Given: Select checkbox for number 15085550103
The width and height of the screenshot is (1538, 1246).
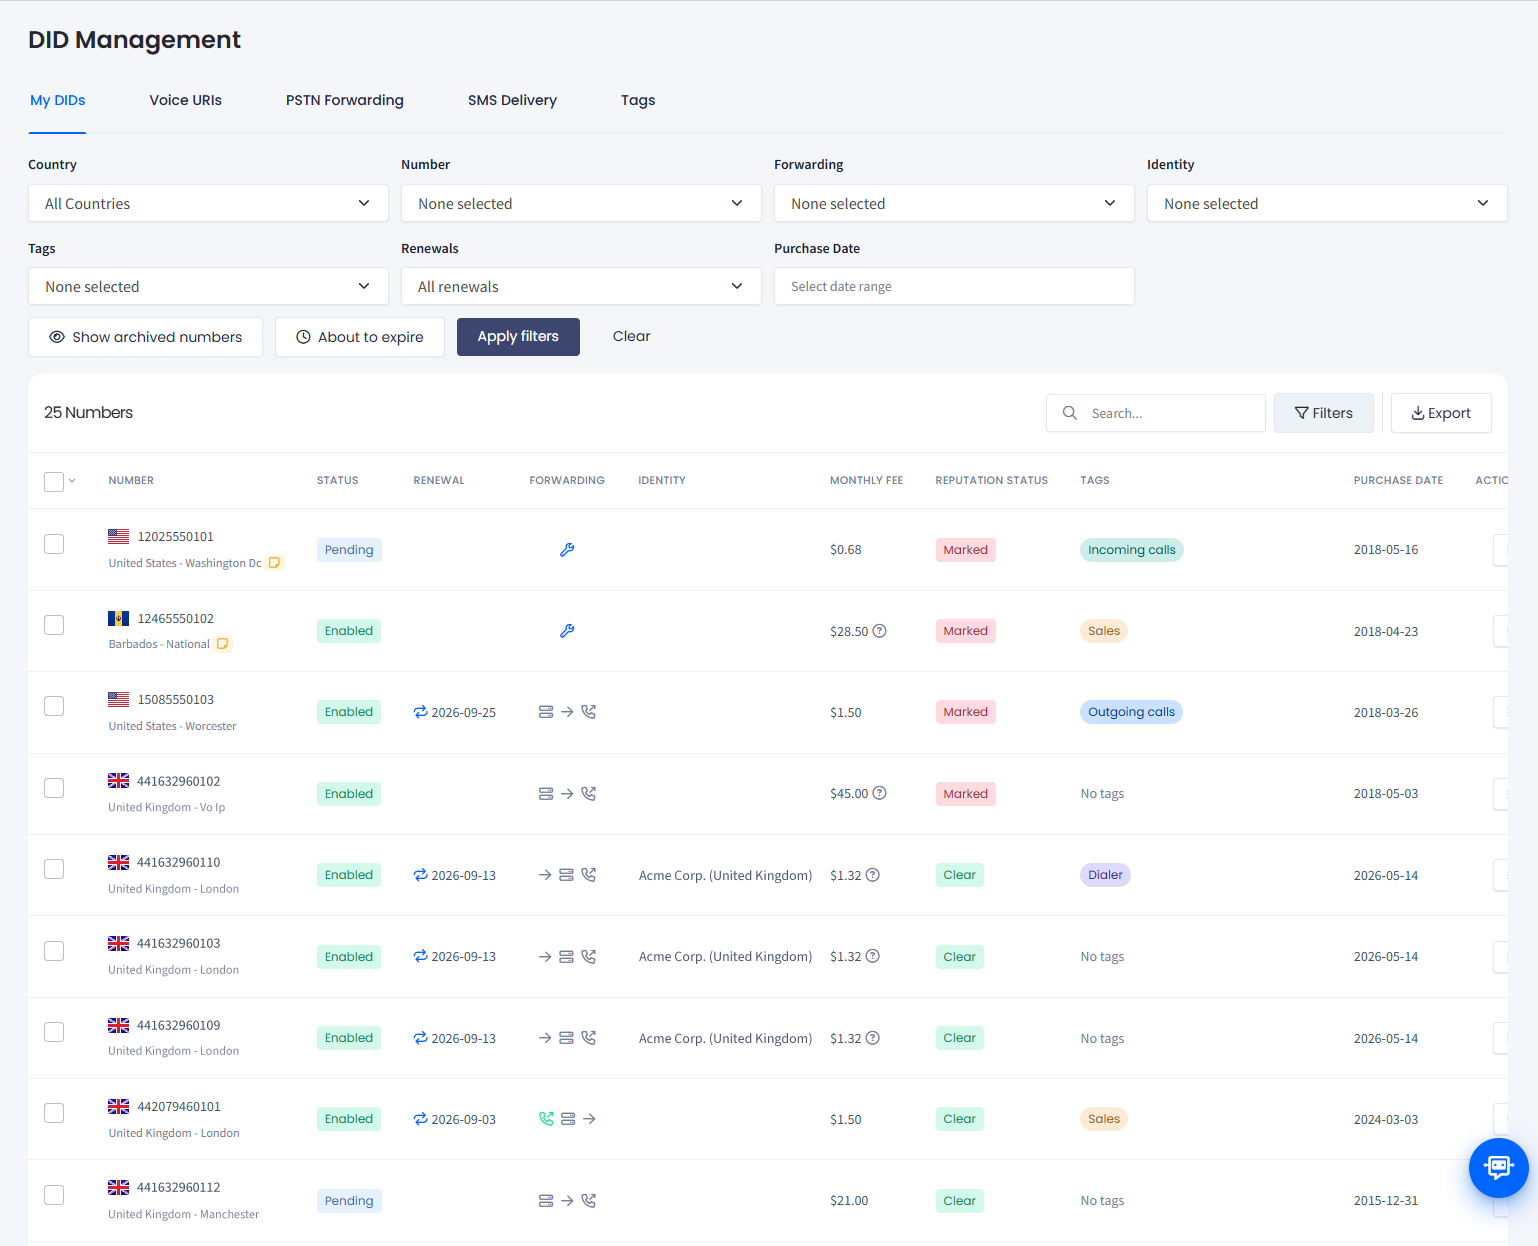Looking at the screenshot, I should pyautogui.click(x=54, y=706).
